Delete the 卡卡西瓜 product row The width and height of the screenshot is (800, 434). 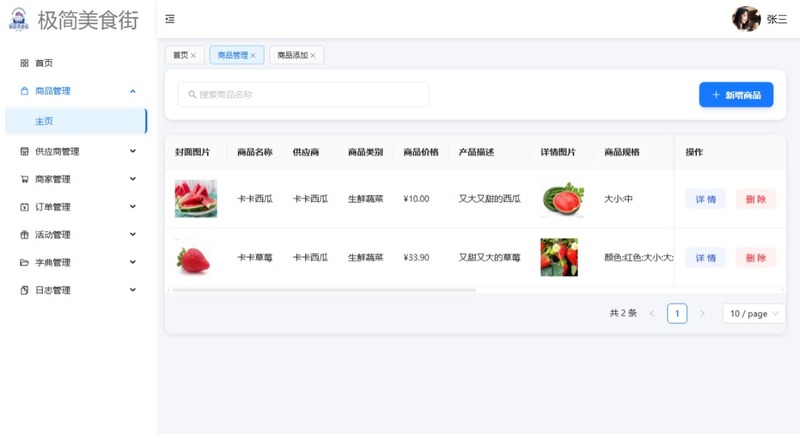coord(756,199)
